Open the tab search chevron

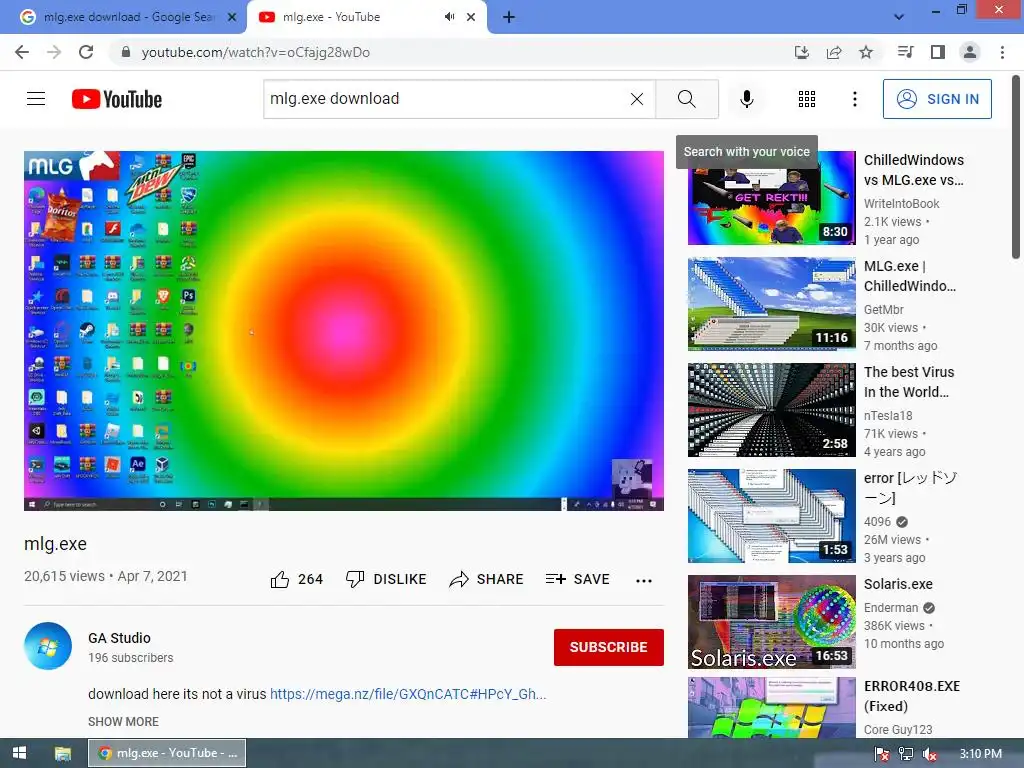point(899,17)
